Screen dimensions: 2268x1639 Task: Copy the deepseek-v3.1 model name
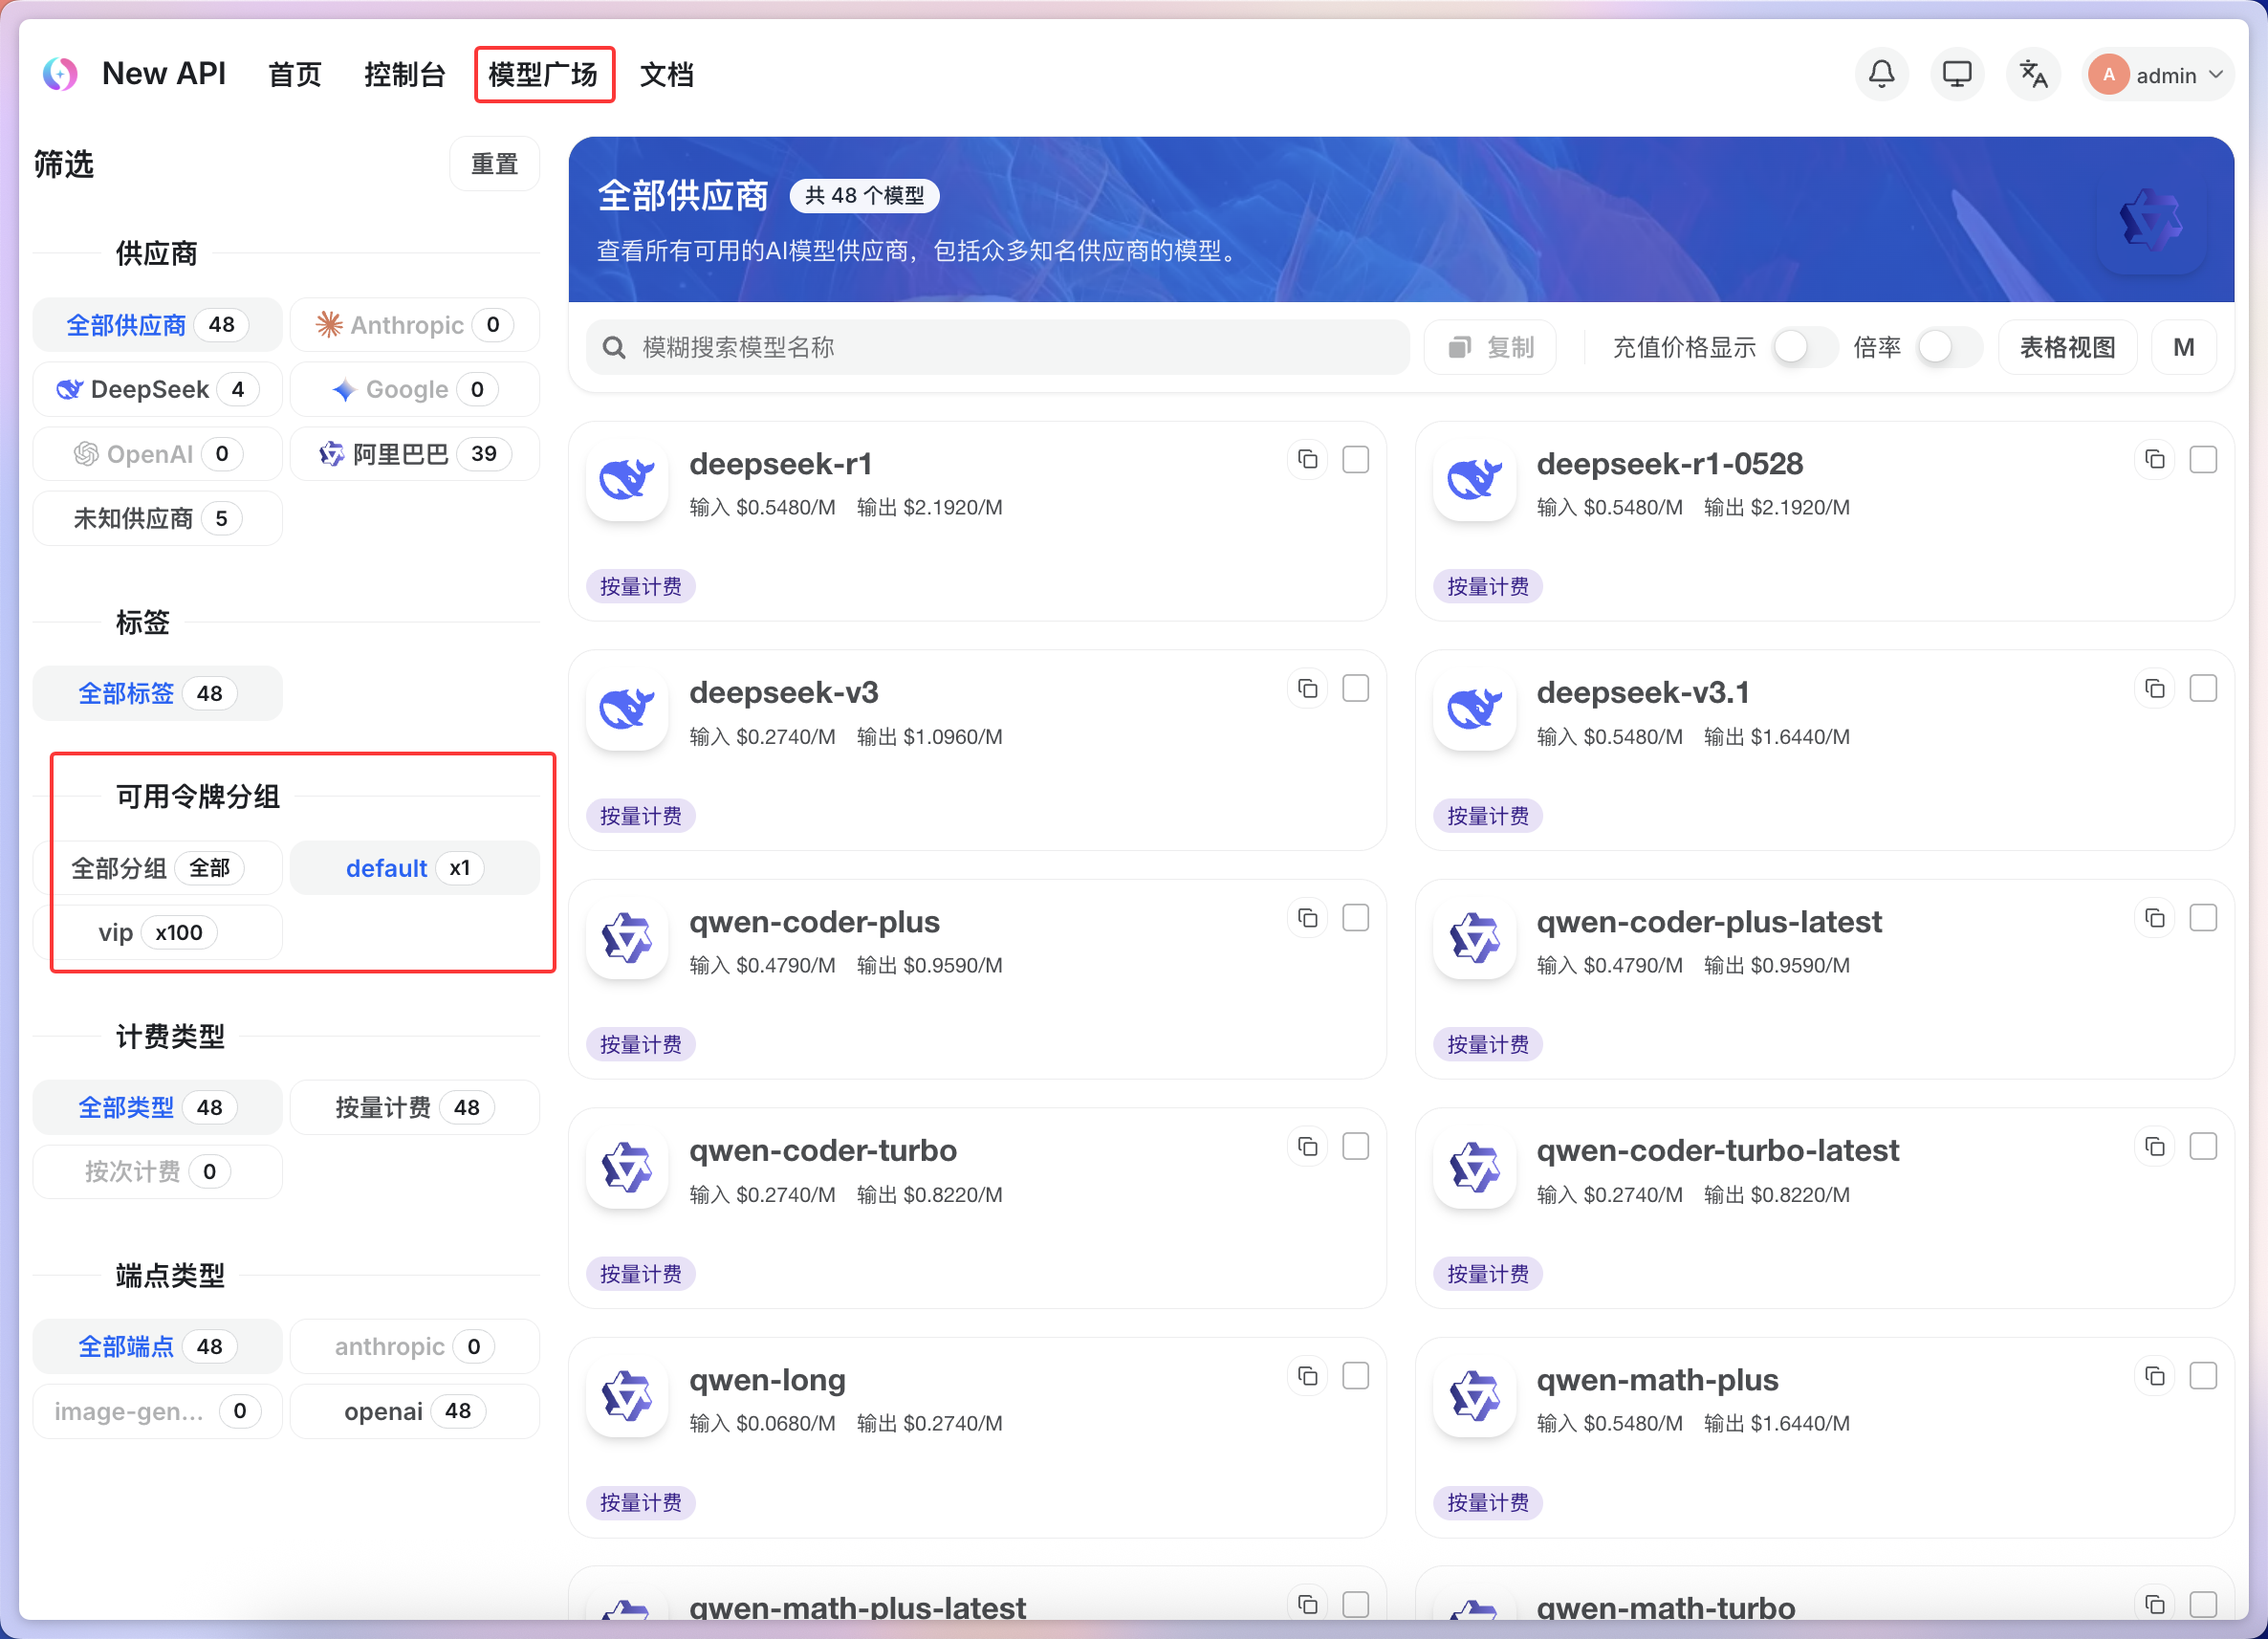(2155, 689)
